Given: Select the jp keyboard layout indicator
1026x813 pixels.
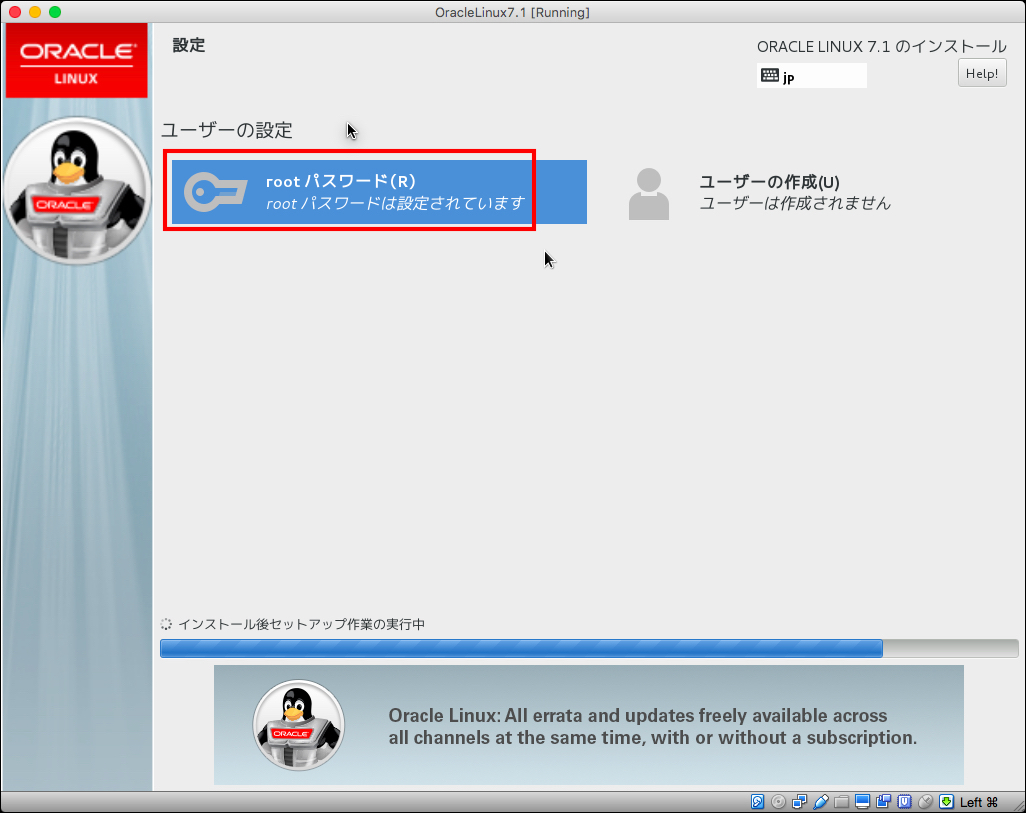Looking at the screenshot, I should (811, 76).
